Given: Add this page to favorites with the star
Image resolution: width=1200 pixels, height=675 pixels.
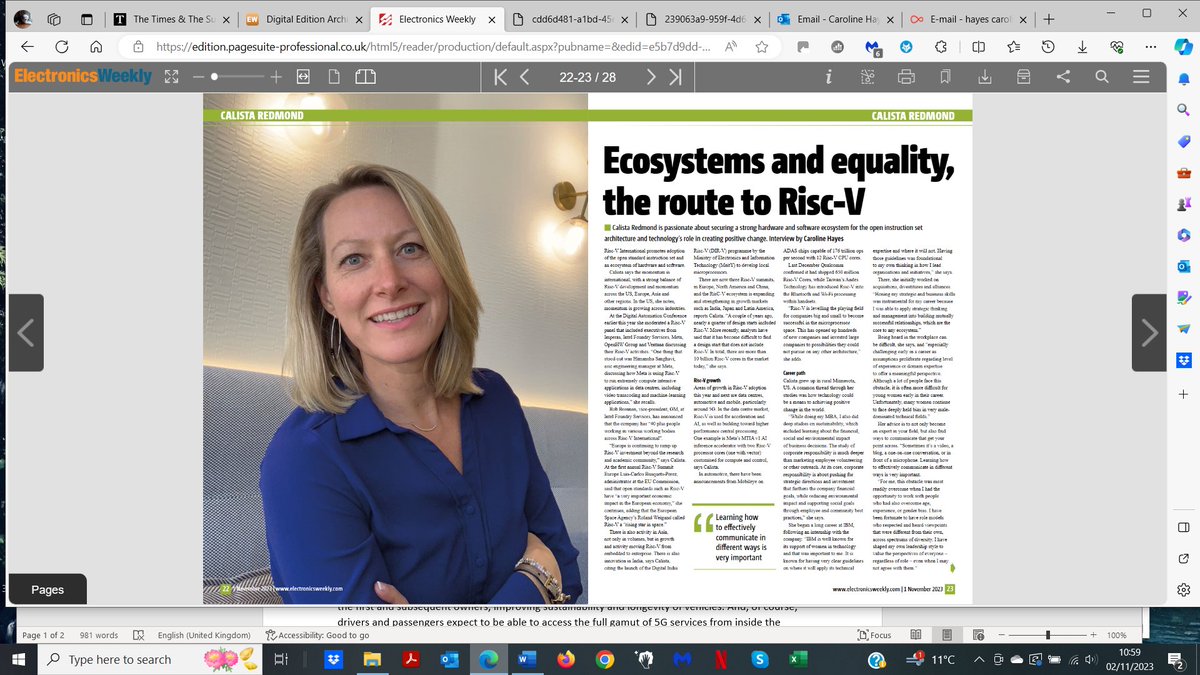Looking at the screenshot, I should point(764,46).
